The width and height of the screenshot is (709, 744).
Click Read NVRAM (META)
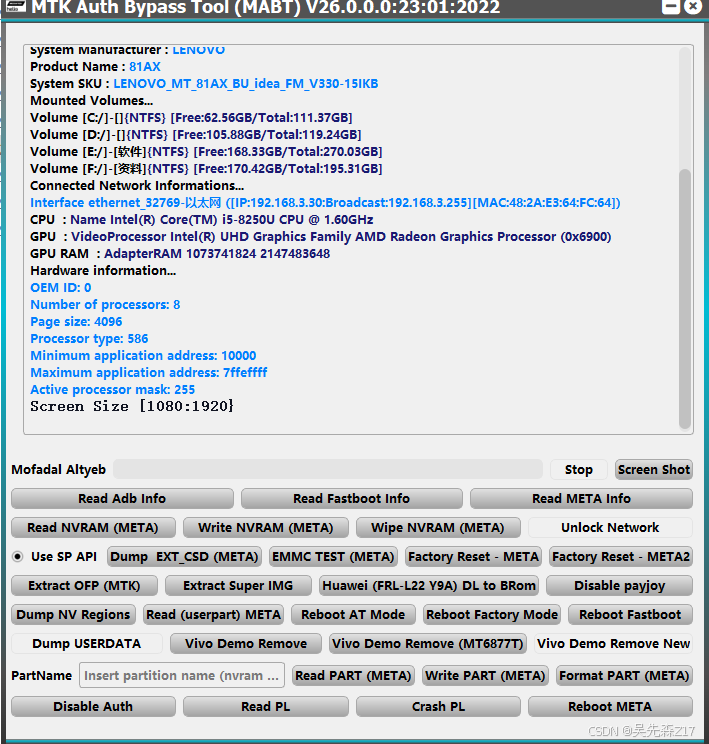[x=93, y=527]
